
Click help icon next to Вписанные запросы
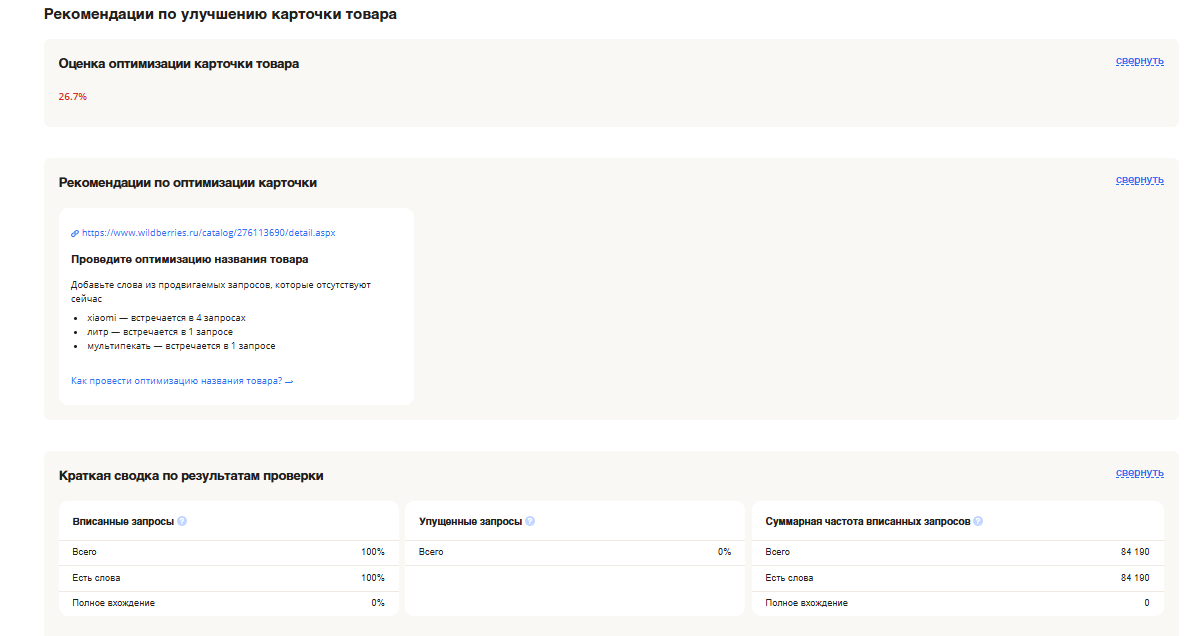point(182,522)
